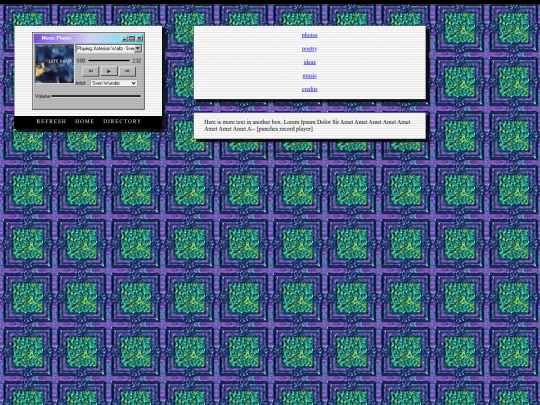Go to the HOME page

84,121
